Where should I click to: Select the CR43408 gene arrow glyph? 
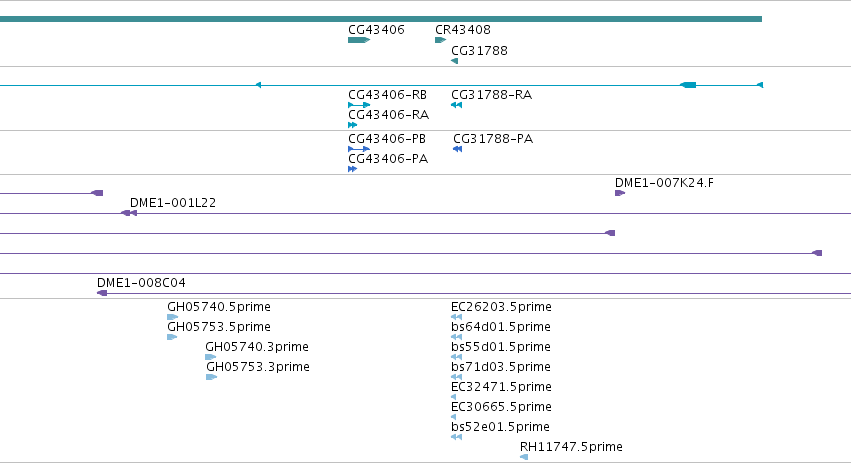[440, 40]
